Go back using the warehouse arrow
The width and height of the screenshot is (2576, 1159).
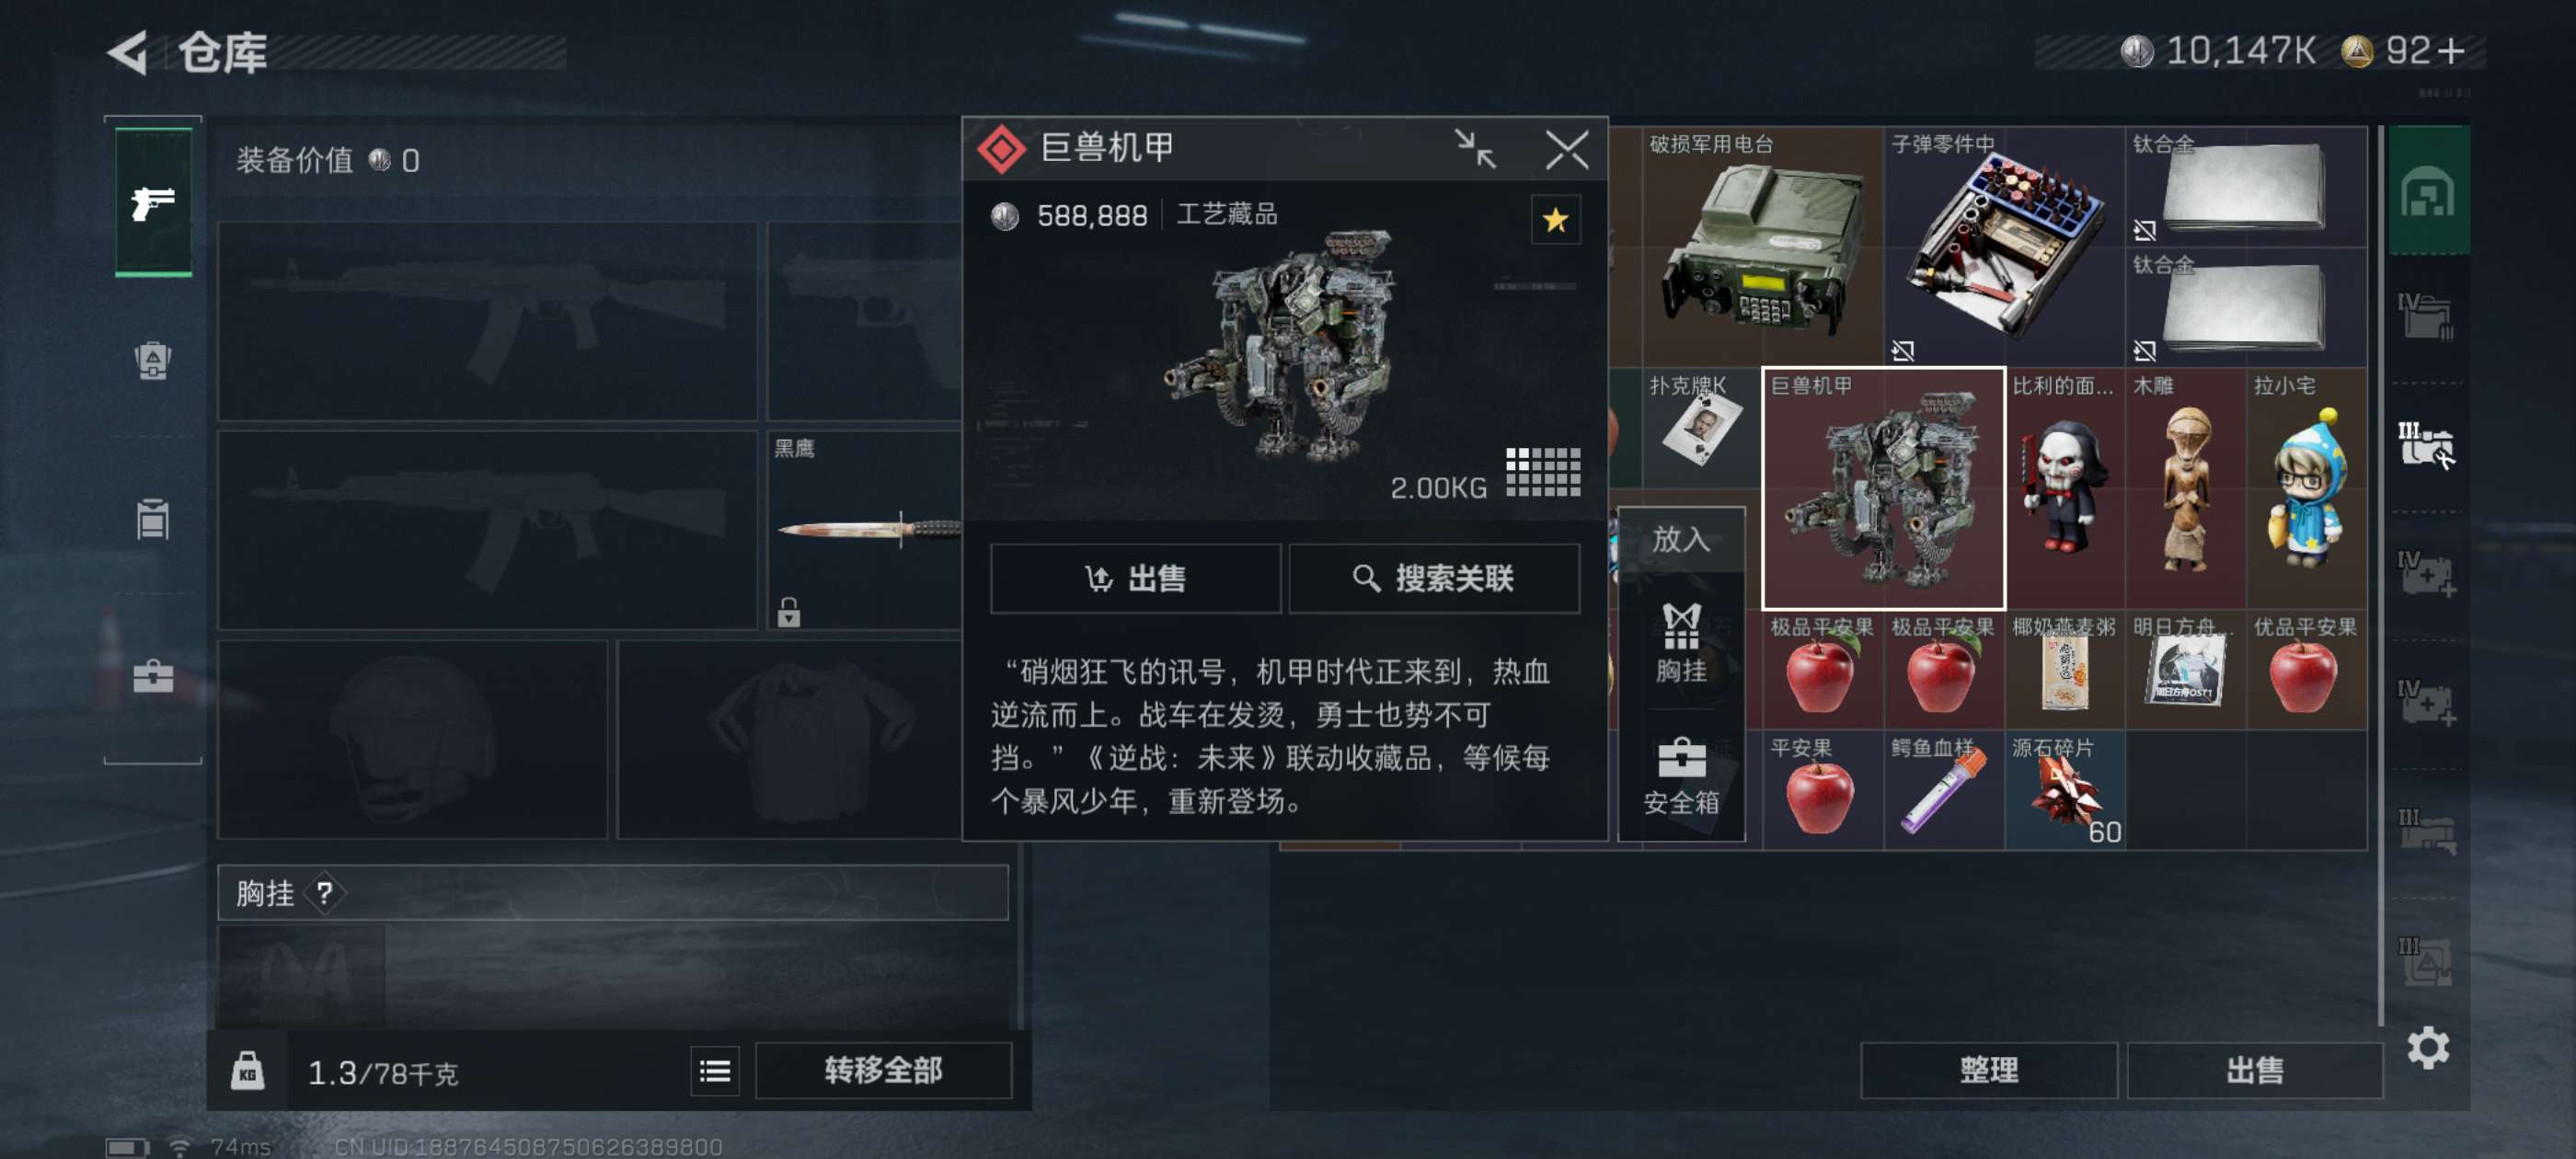pyautogui.click(x=128, y=52)
